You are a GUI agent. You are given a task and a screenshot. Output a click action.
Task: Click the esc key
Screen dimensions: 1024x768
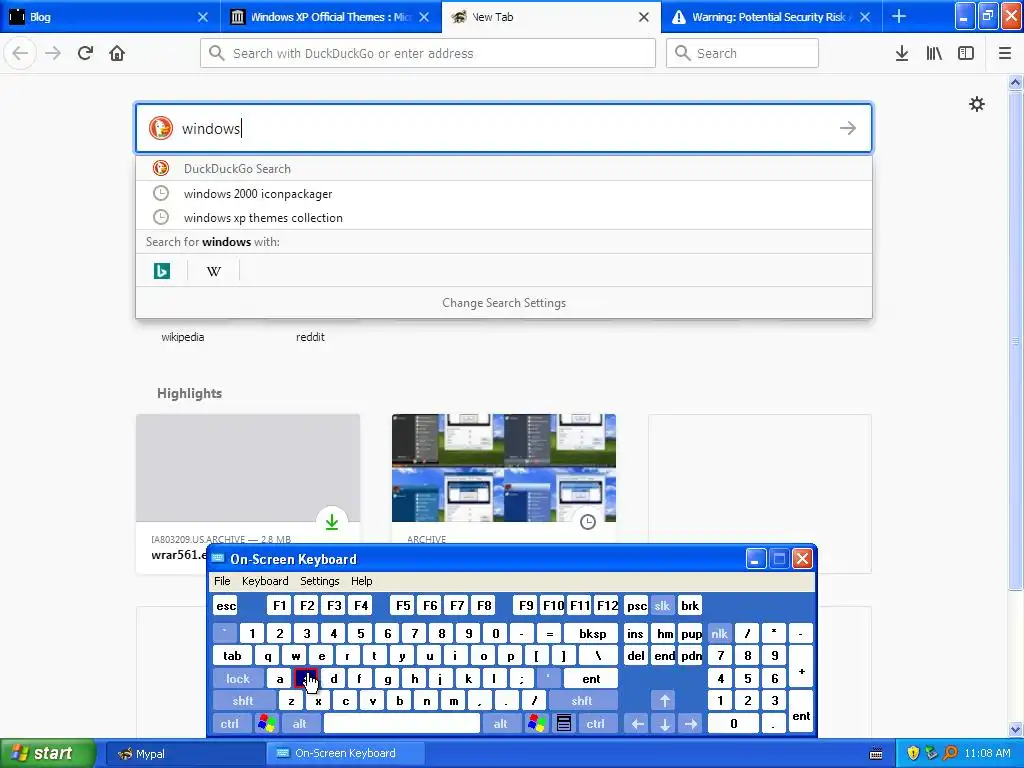[x=226, y=605]
